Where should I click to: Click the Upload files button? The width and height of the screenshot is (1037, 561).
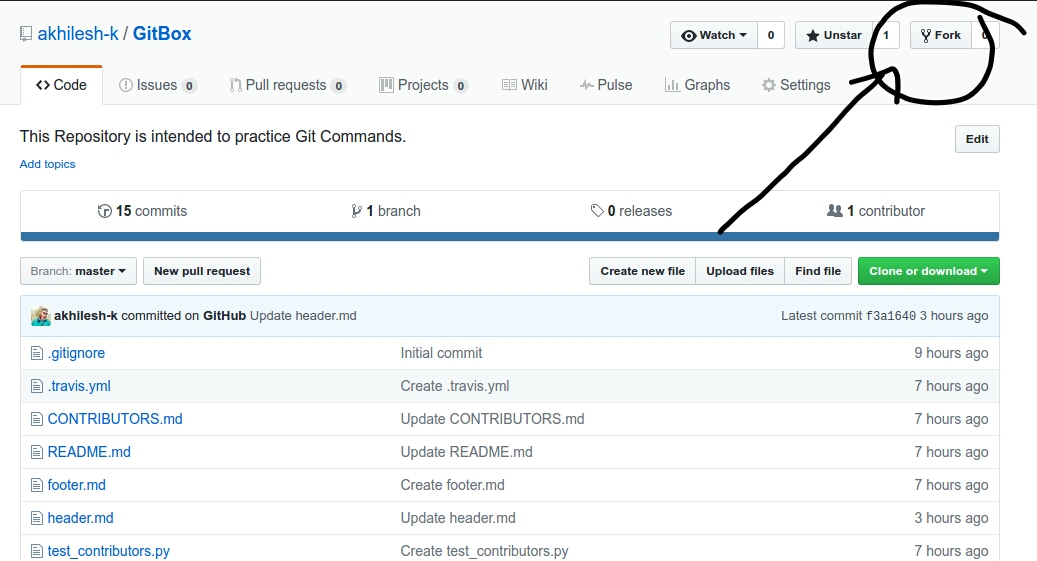pyautogui.click(x=740, y=271)
